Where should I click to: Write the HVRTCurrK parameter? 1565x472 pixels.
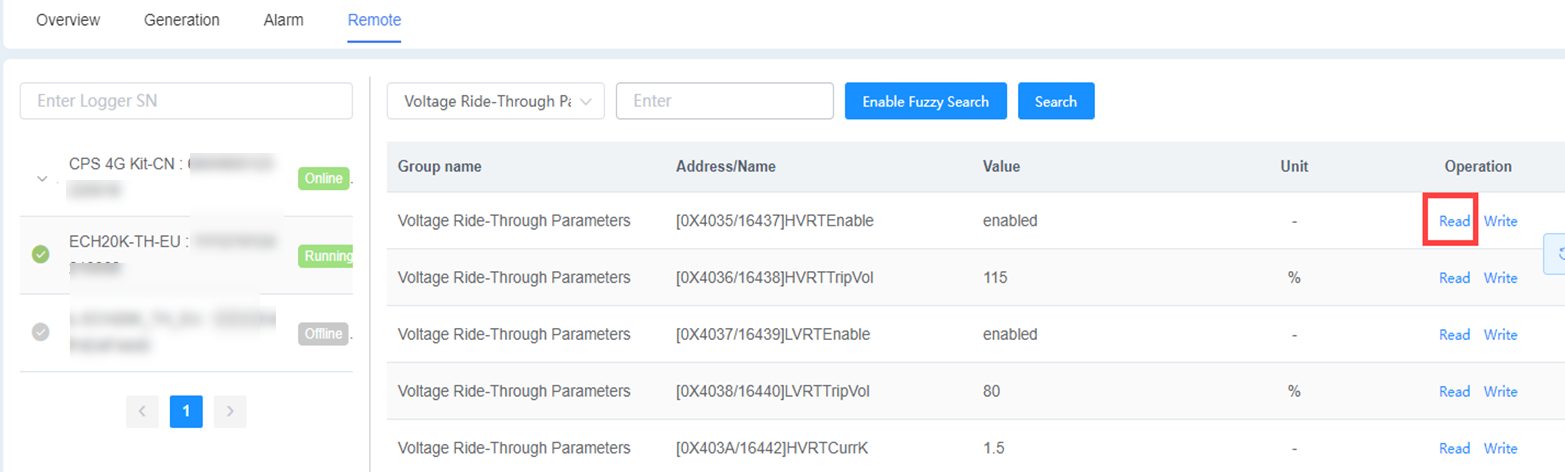pyautogui.click(x=1500, y=448)
